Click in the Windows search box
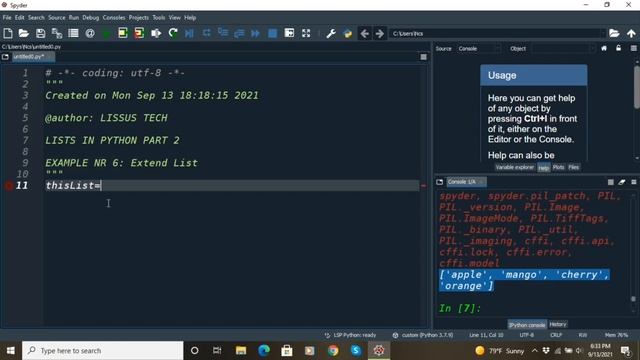 tap(102, 351)
